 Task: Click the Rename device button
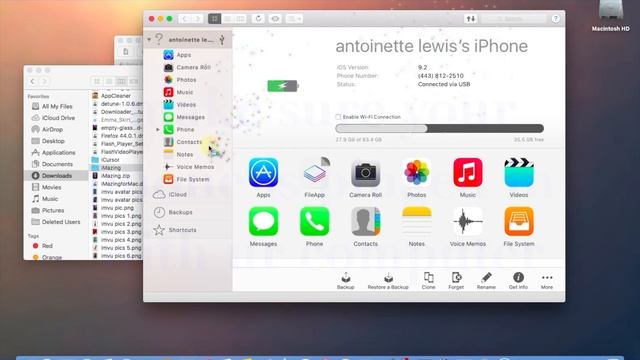click(x=486, y=281)
